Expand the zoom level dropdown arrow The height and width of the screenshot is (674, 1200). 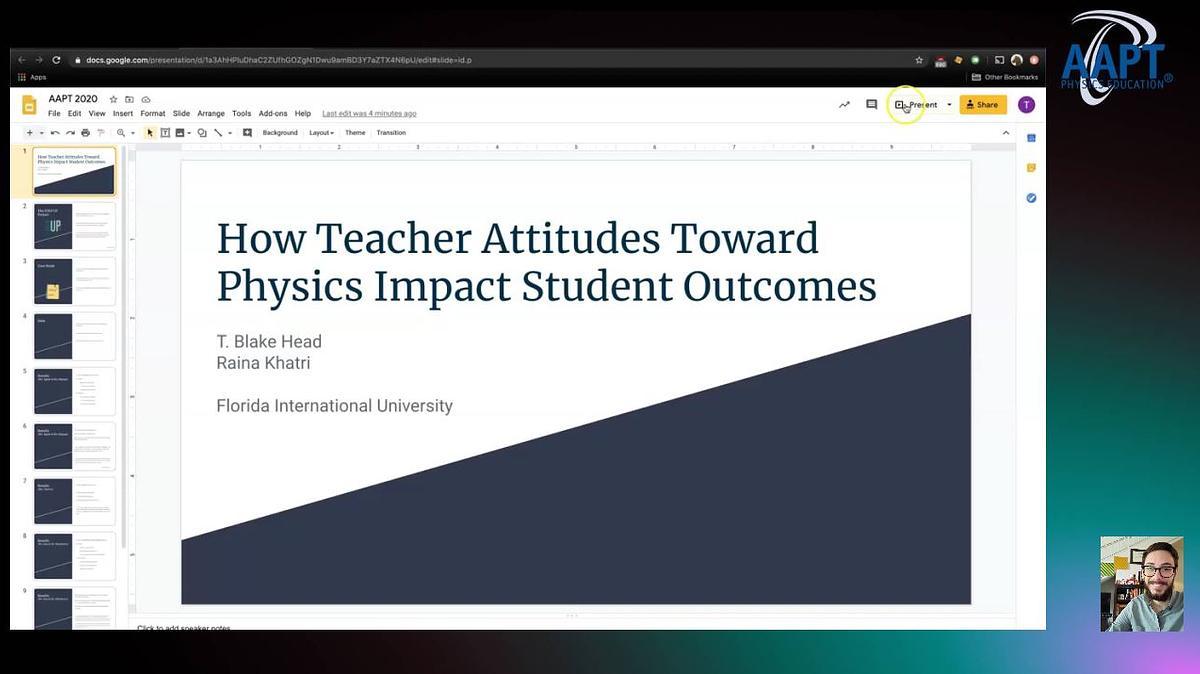(133, 133)
